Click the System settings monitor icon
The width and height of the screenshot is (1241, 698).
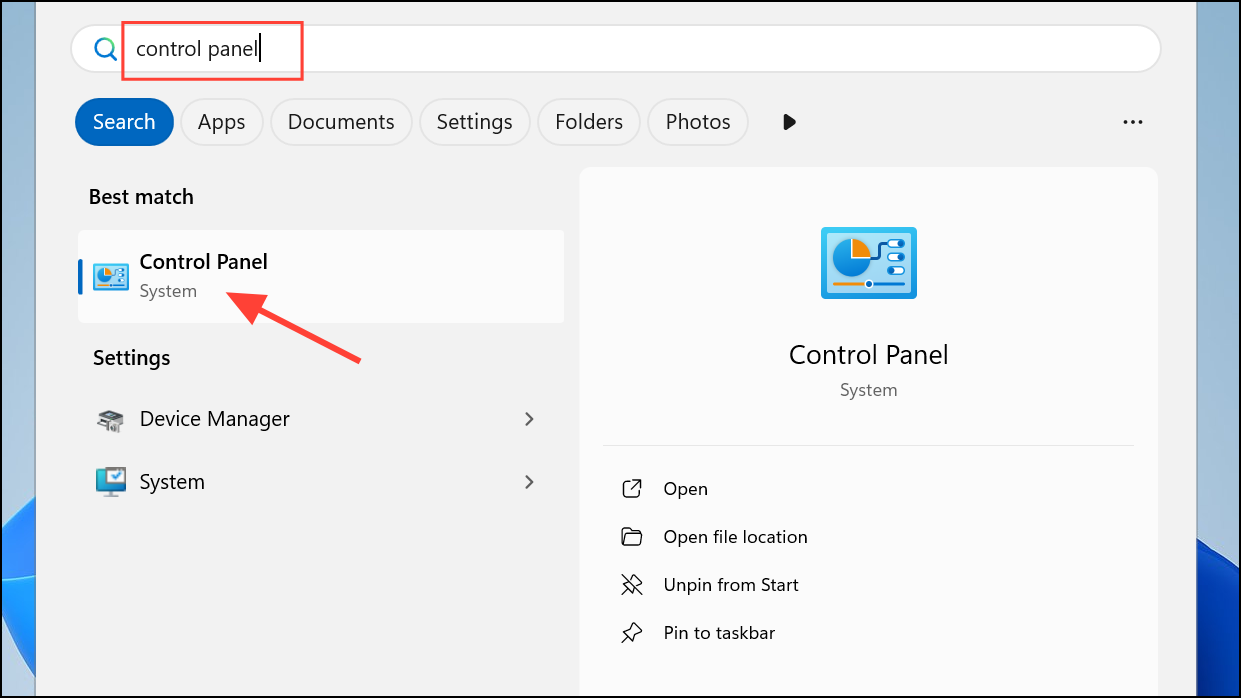click(x=110, y=482)
